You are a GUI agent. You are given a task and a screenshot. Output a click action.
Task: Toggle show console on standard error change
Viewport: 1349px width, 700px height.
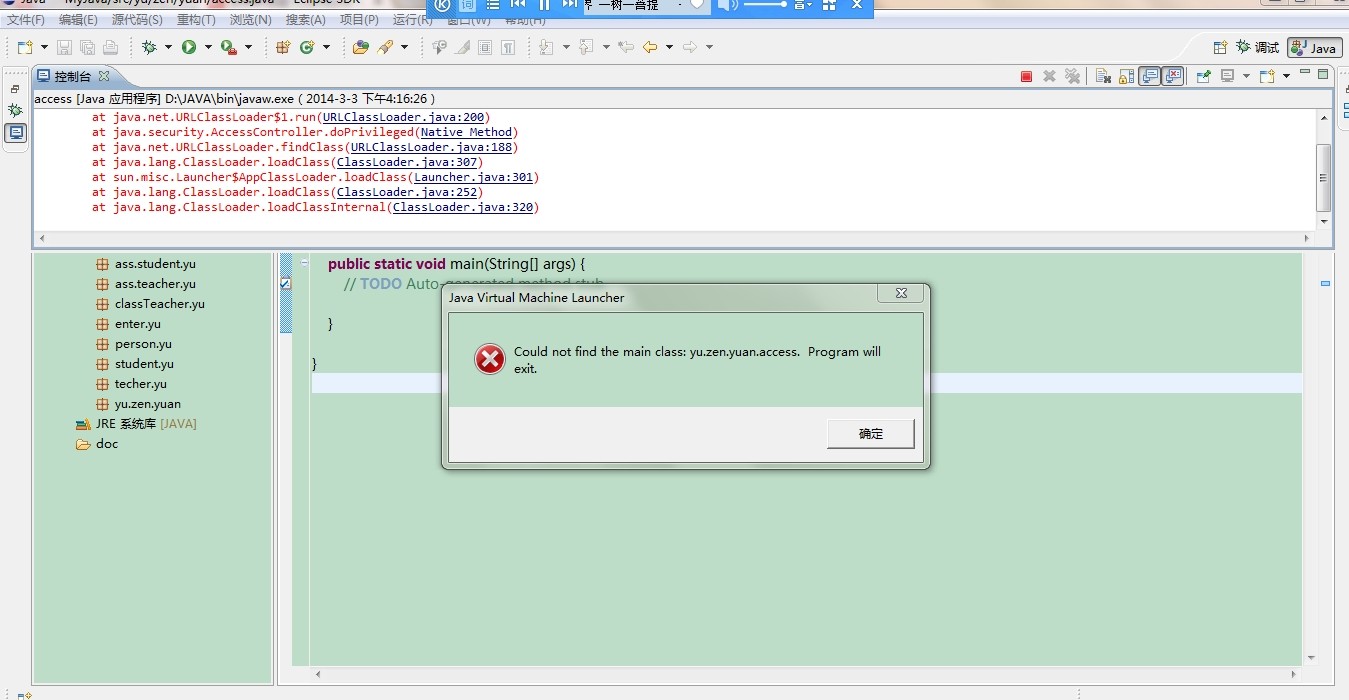point(1173,76)
